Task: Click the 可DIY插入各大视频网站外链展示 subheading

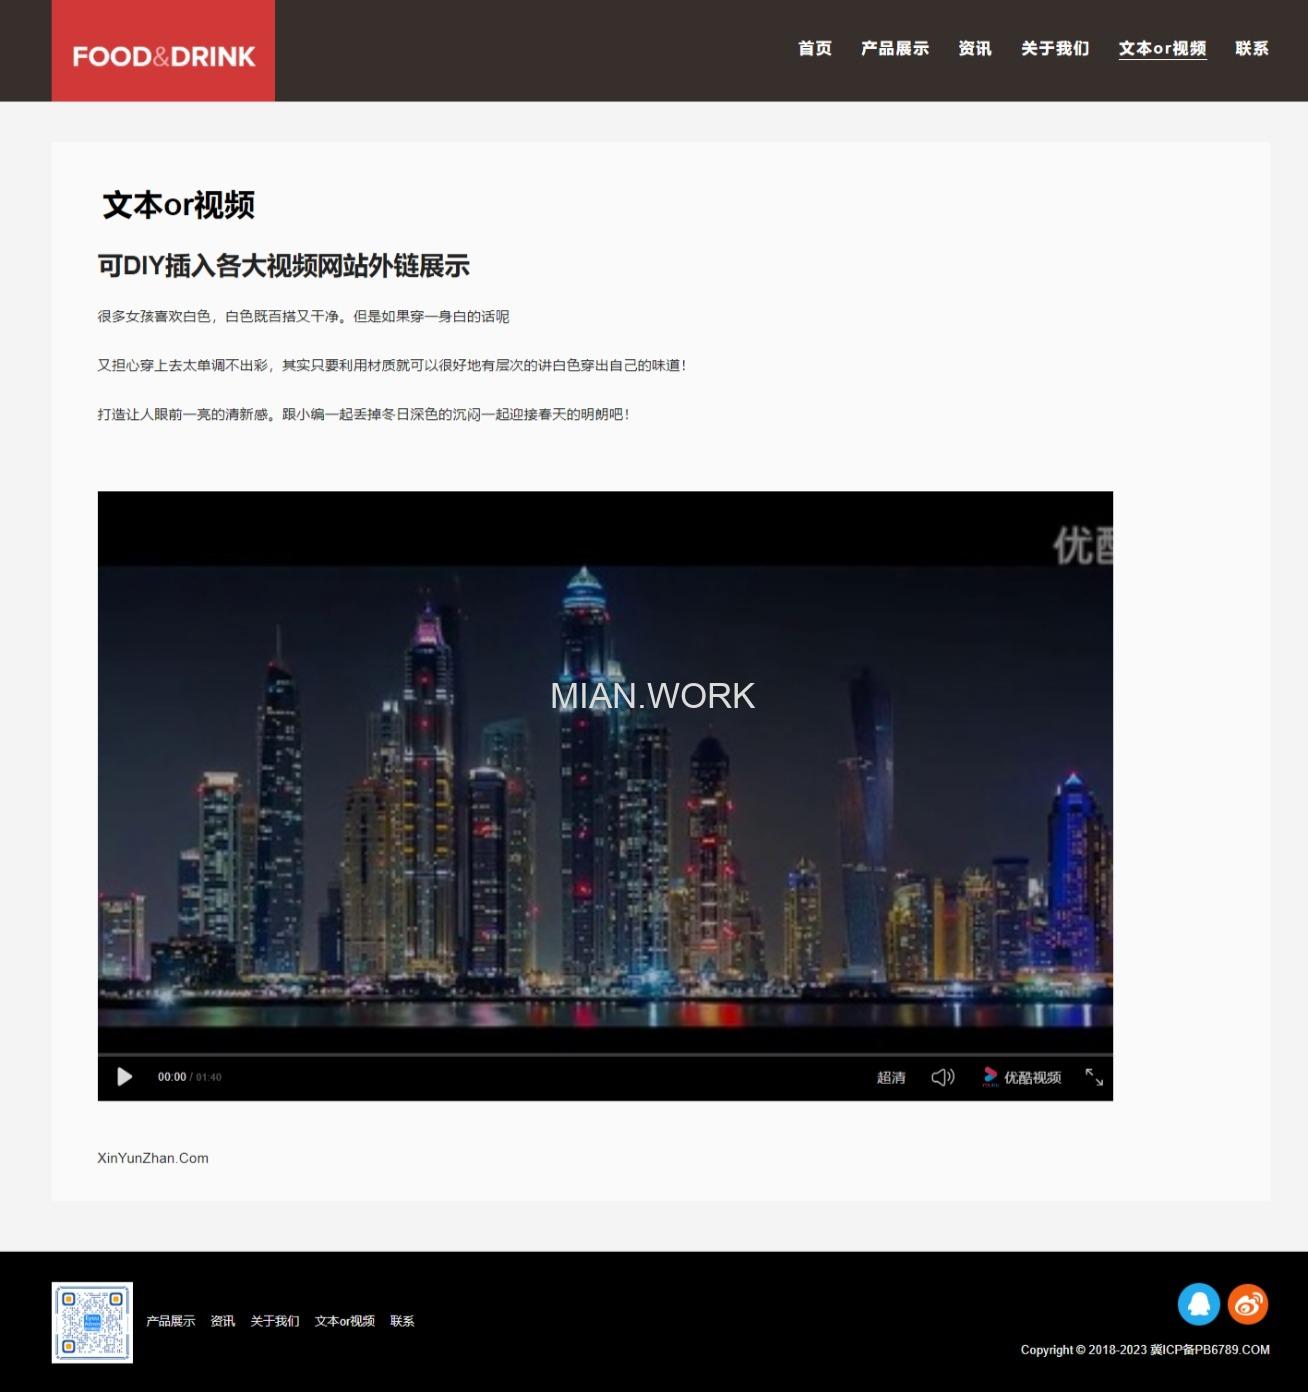Action: [x=284, y=266]
